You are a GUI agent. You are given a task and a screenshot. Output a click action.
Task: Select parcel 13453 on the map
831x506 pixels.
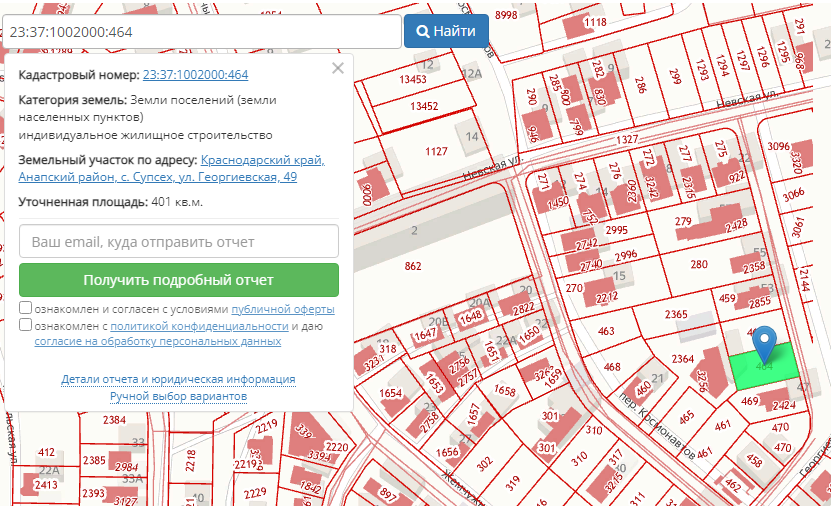[413, 79]
